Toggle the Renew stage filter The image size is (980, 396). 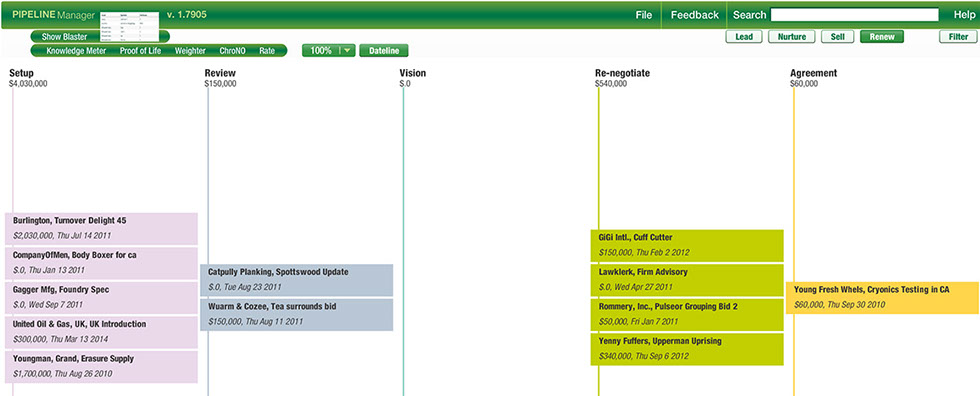point(882,37)
